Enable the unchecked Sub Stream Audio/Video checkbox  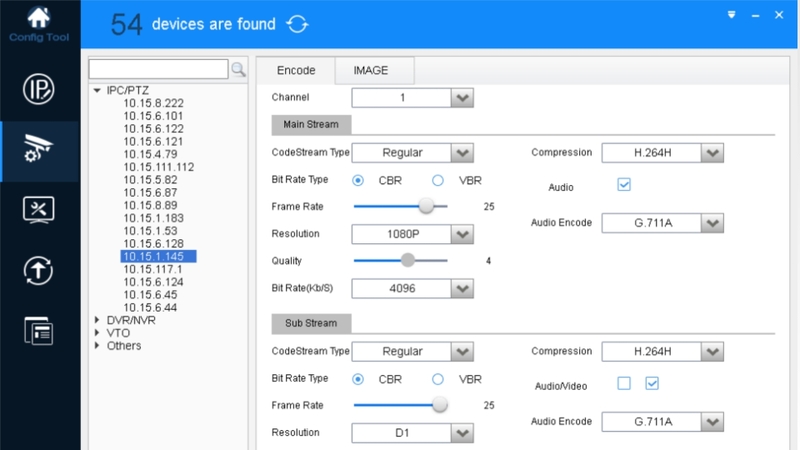(624, 383)
